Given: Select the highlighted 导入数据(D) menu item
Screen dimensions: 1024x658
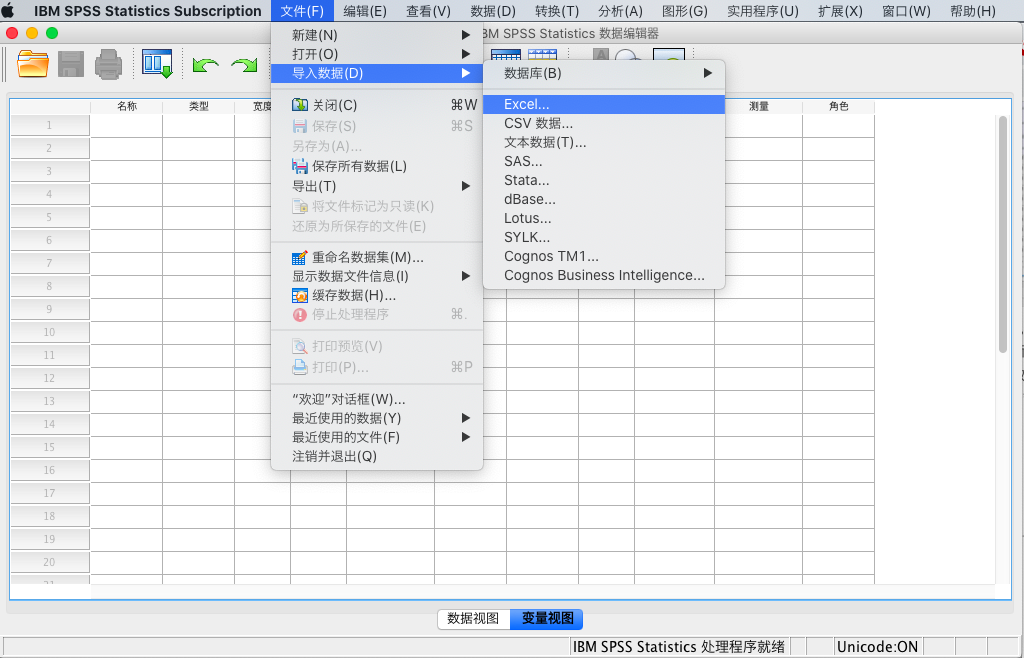Looking at the screenshot, I should (x=377, y=73).
